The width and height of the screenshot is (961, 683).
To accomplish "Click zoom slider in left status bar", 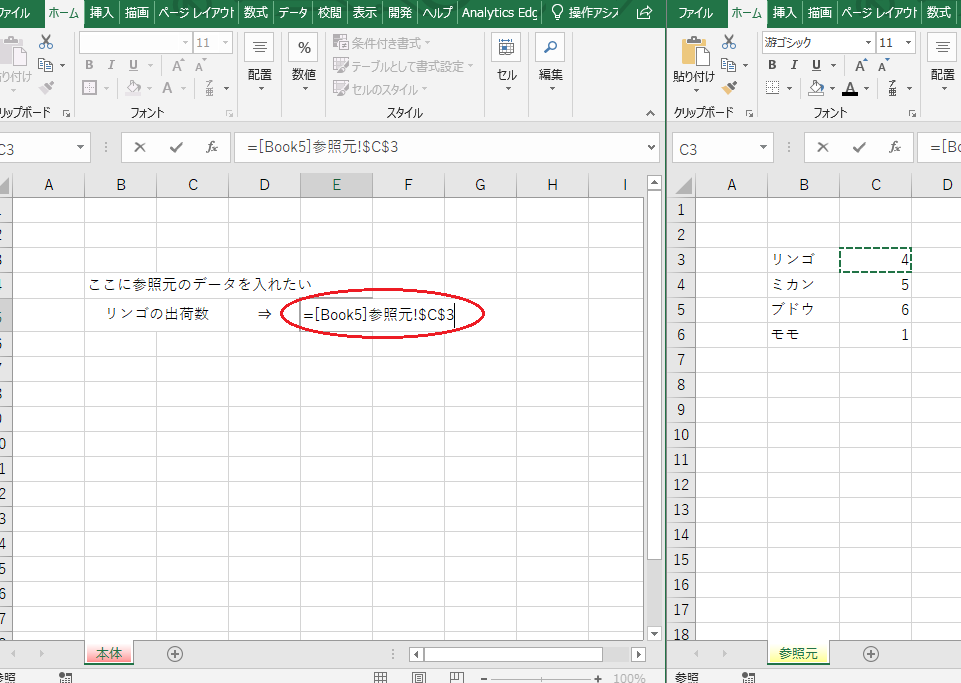I will (x=541, y=679).
